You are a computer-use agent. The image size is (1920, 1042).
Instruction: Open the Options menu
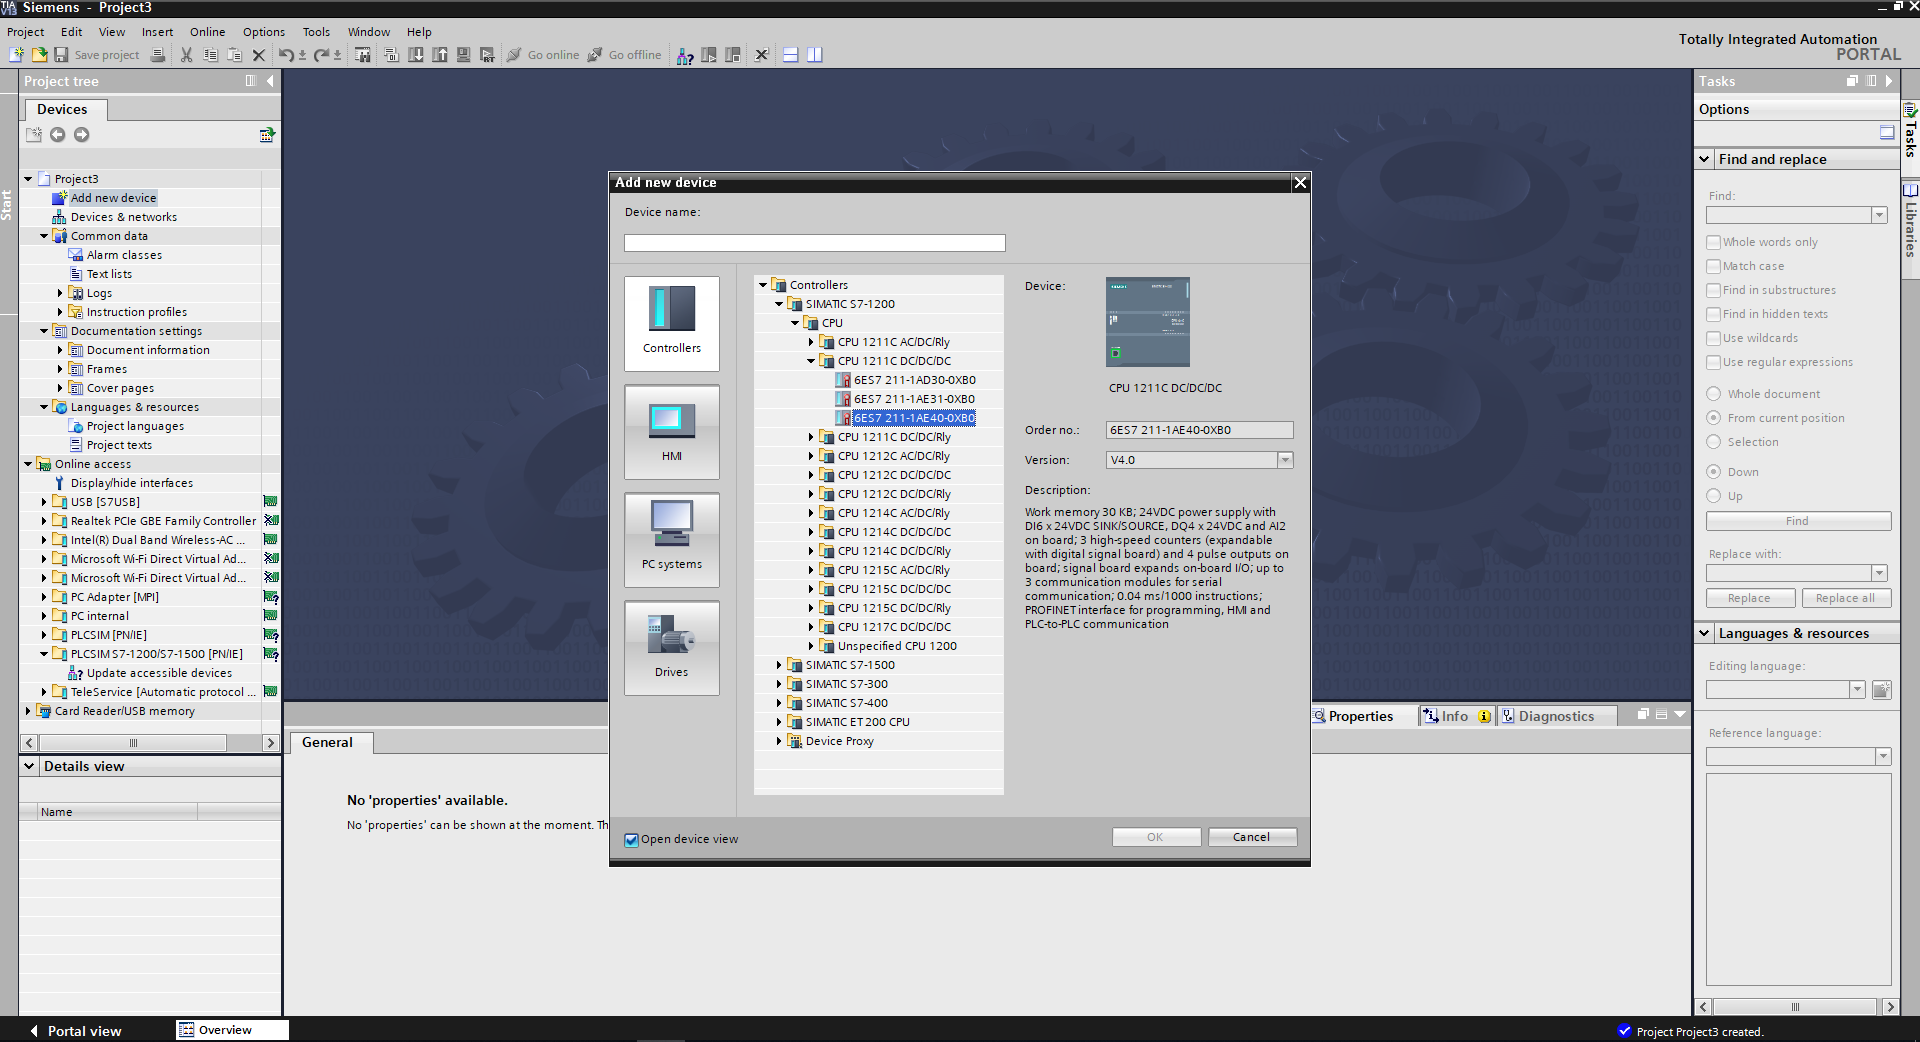(264, 32)
